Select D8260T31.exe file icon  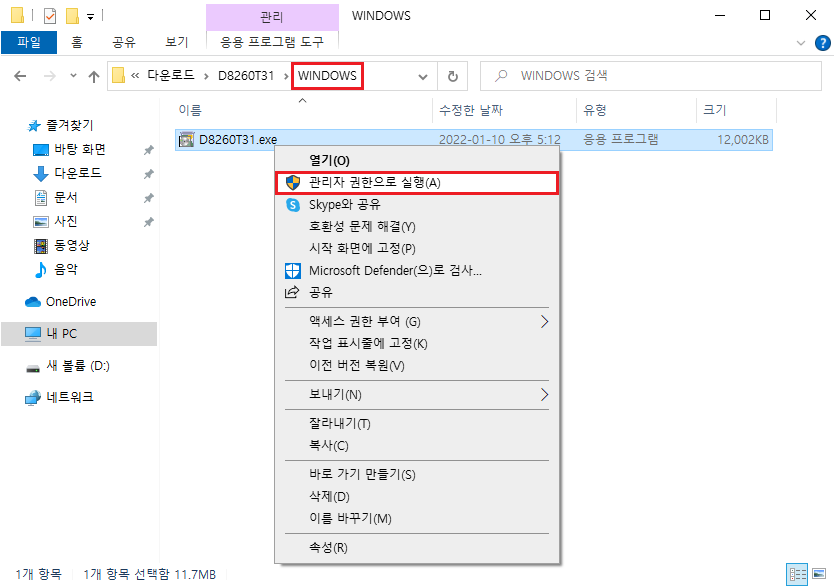click(186, 140)
